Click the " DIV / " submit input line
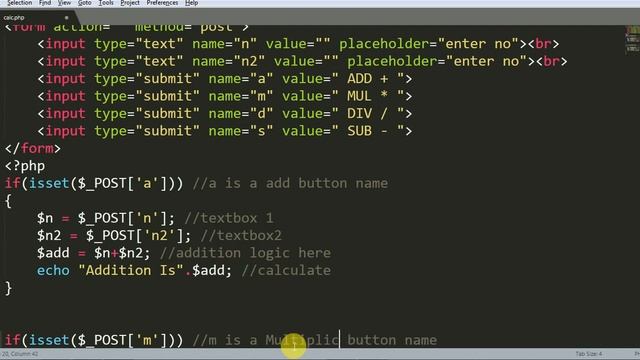This screenshot has width=640, height=360. pos(224,113)
